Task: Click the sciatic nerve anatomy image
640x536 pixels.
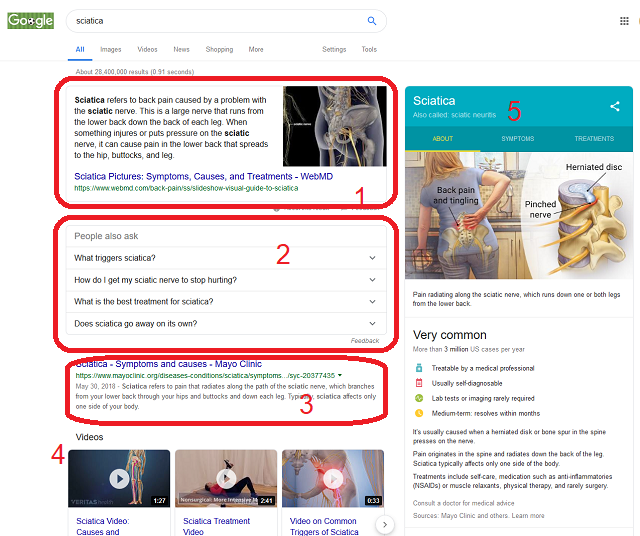Action: 335,126
